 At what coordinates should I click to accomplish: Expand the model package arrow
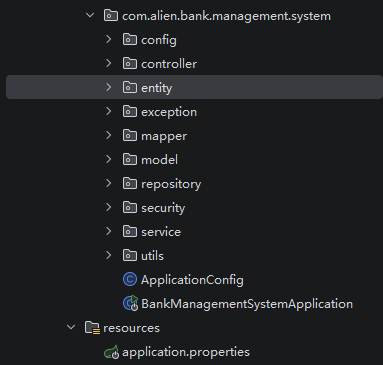(x=109, y=159)
